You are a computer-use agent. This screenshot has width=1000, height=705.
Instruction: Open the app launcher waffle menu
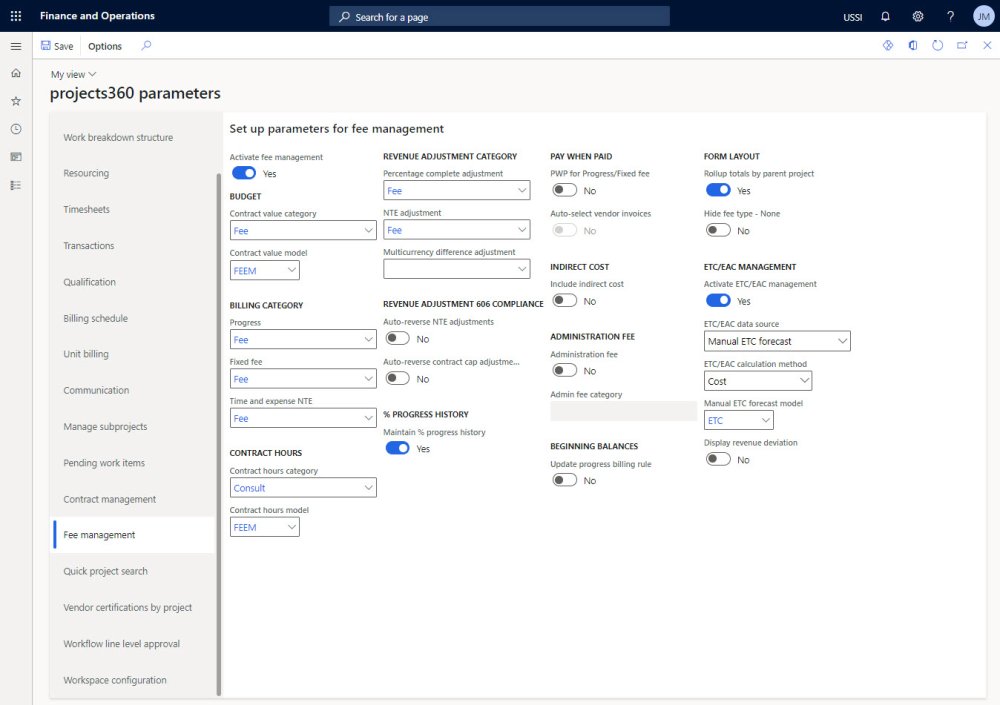pos(16,16)
